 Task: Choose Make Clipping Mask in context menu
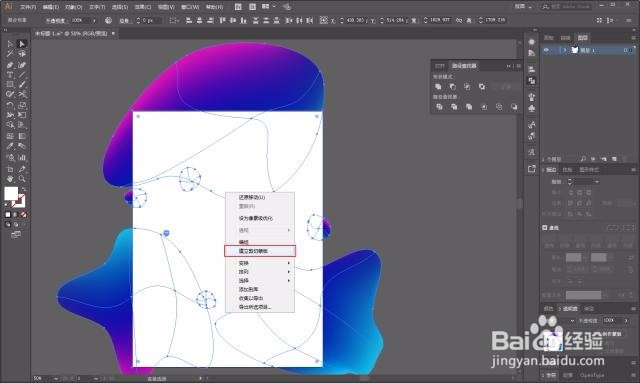click(260, 251)
